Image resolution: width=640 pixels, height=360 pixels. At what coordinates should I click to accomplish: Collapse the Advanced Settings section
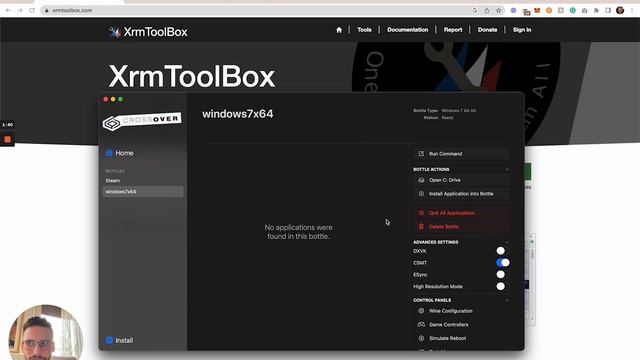point(507,242)
